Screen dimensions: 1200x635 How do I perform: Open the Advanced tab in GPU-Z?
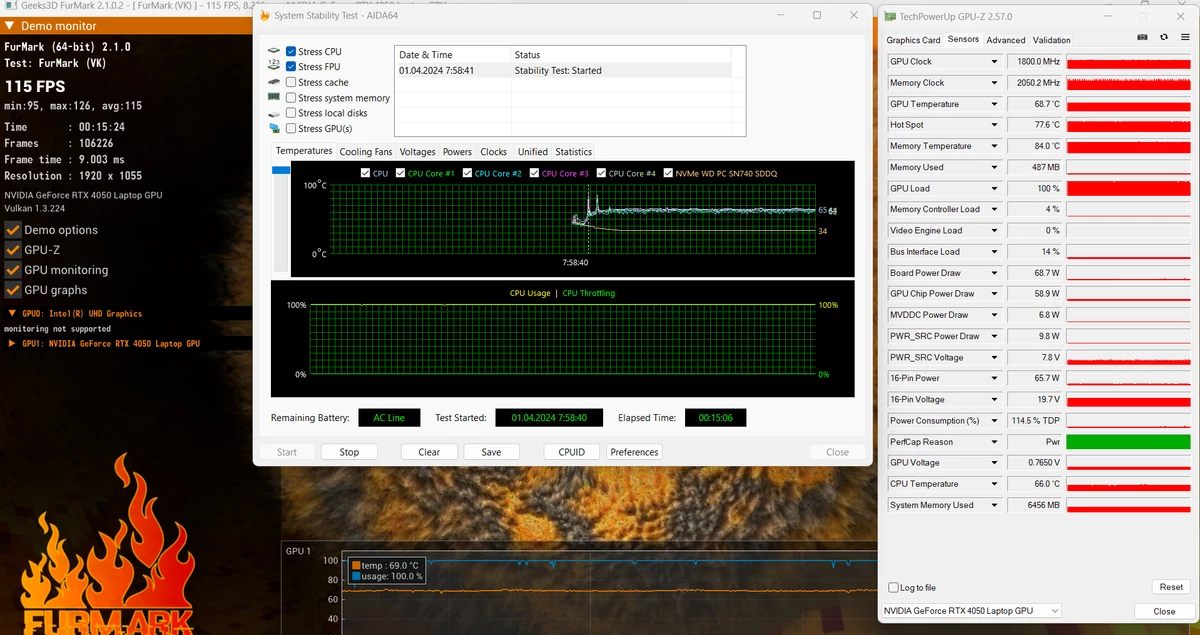pyautogui.click(x=1006, y=40)
